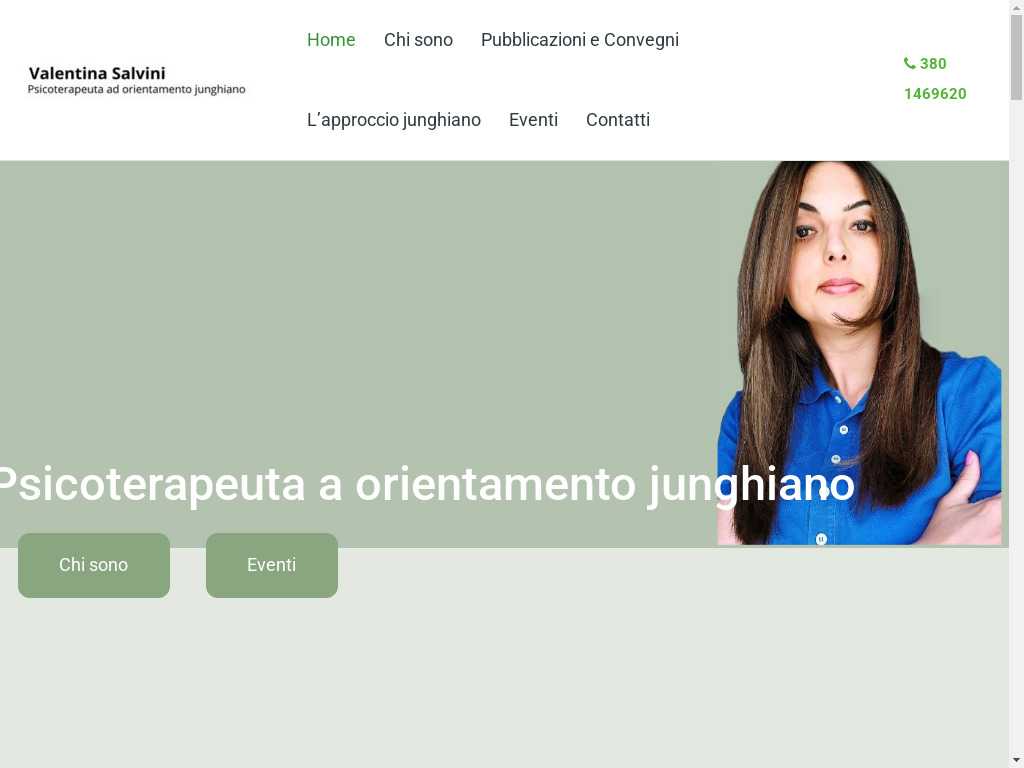Pause the hero slideshow with pause icon
1024x768 pixels.
[821, 539]
